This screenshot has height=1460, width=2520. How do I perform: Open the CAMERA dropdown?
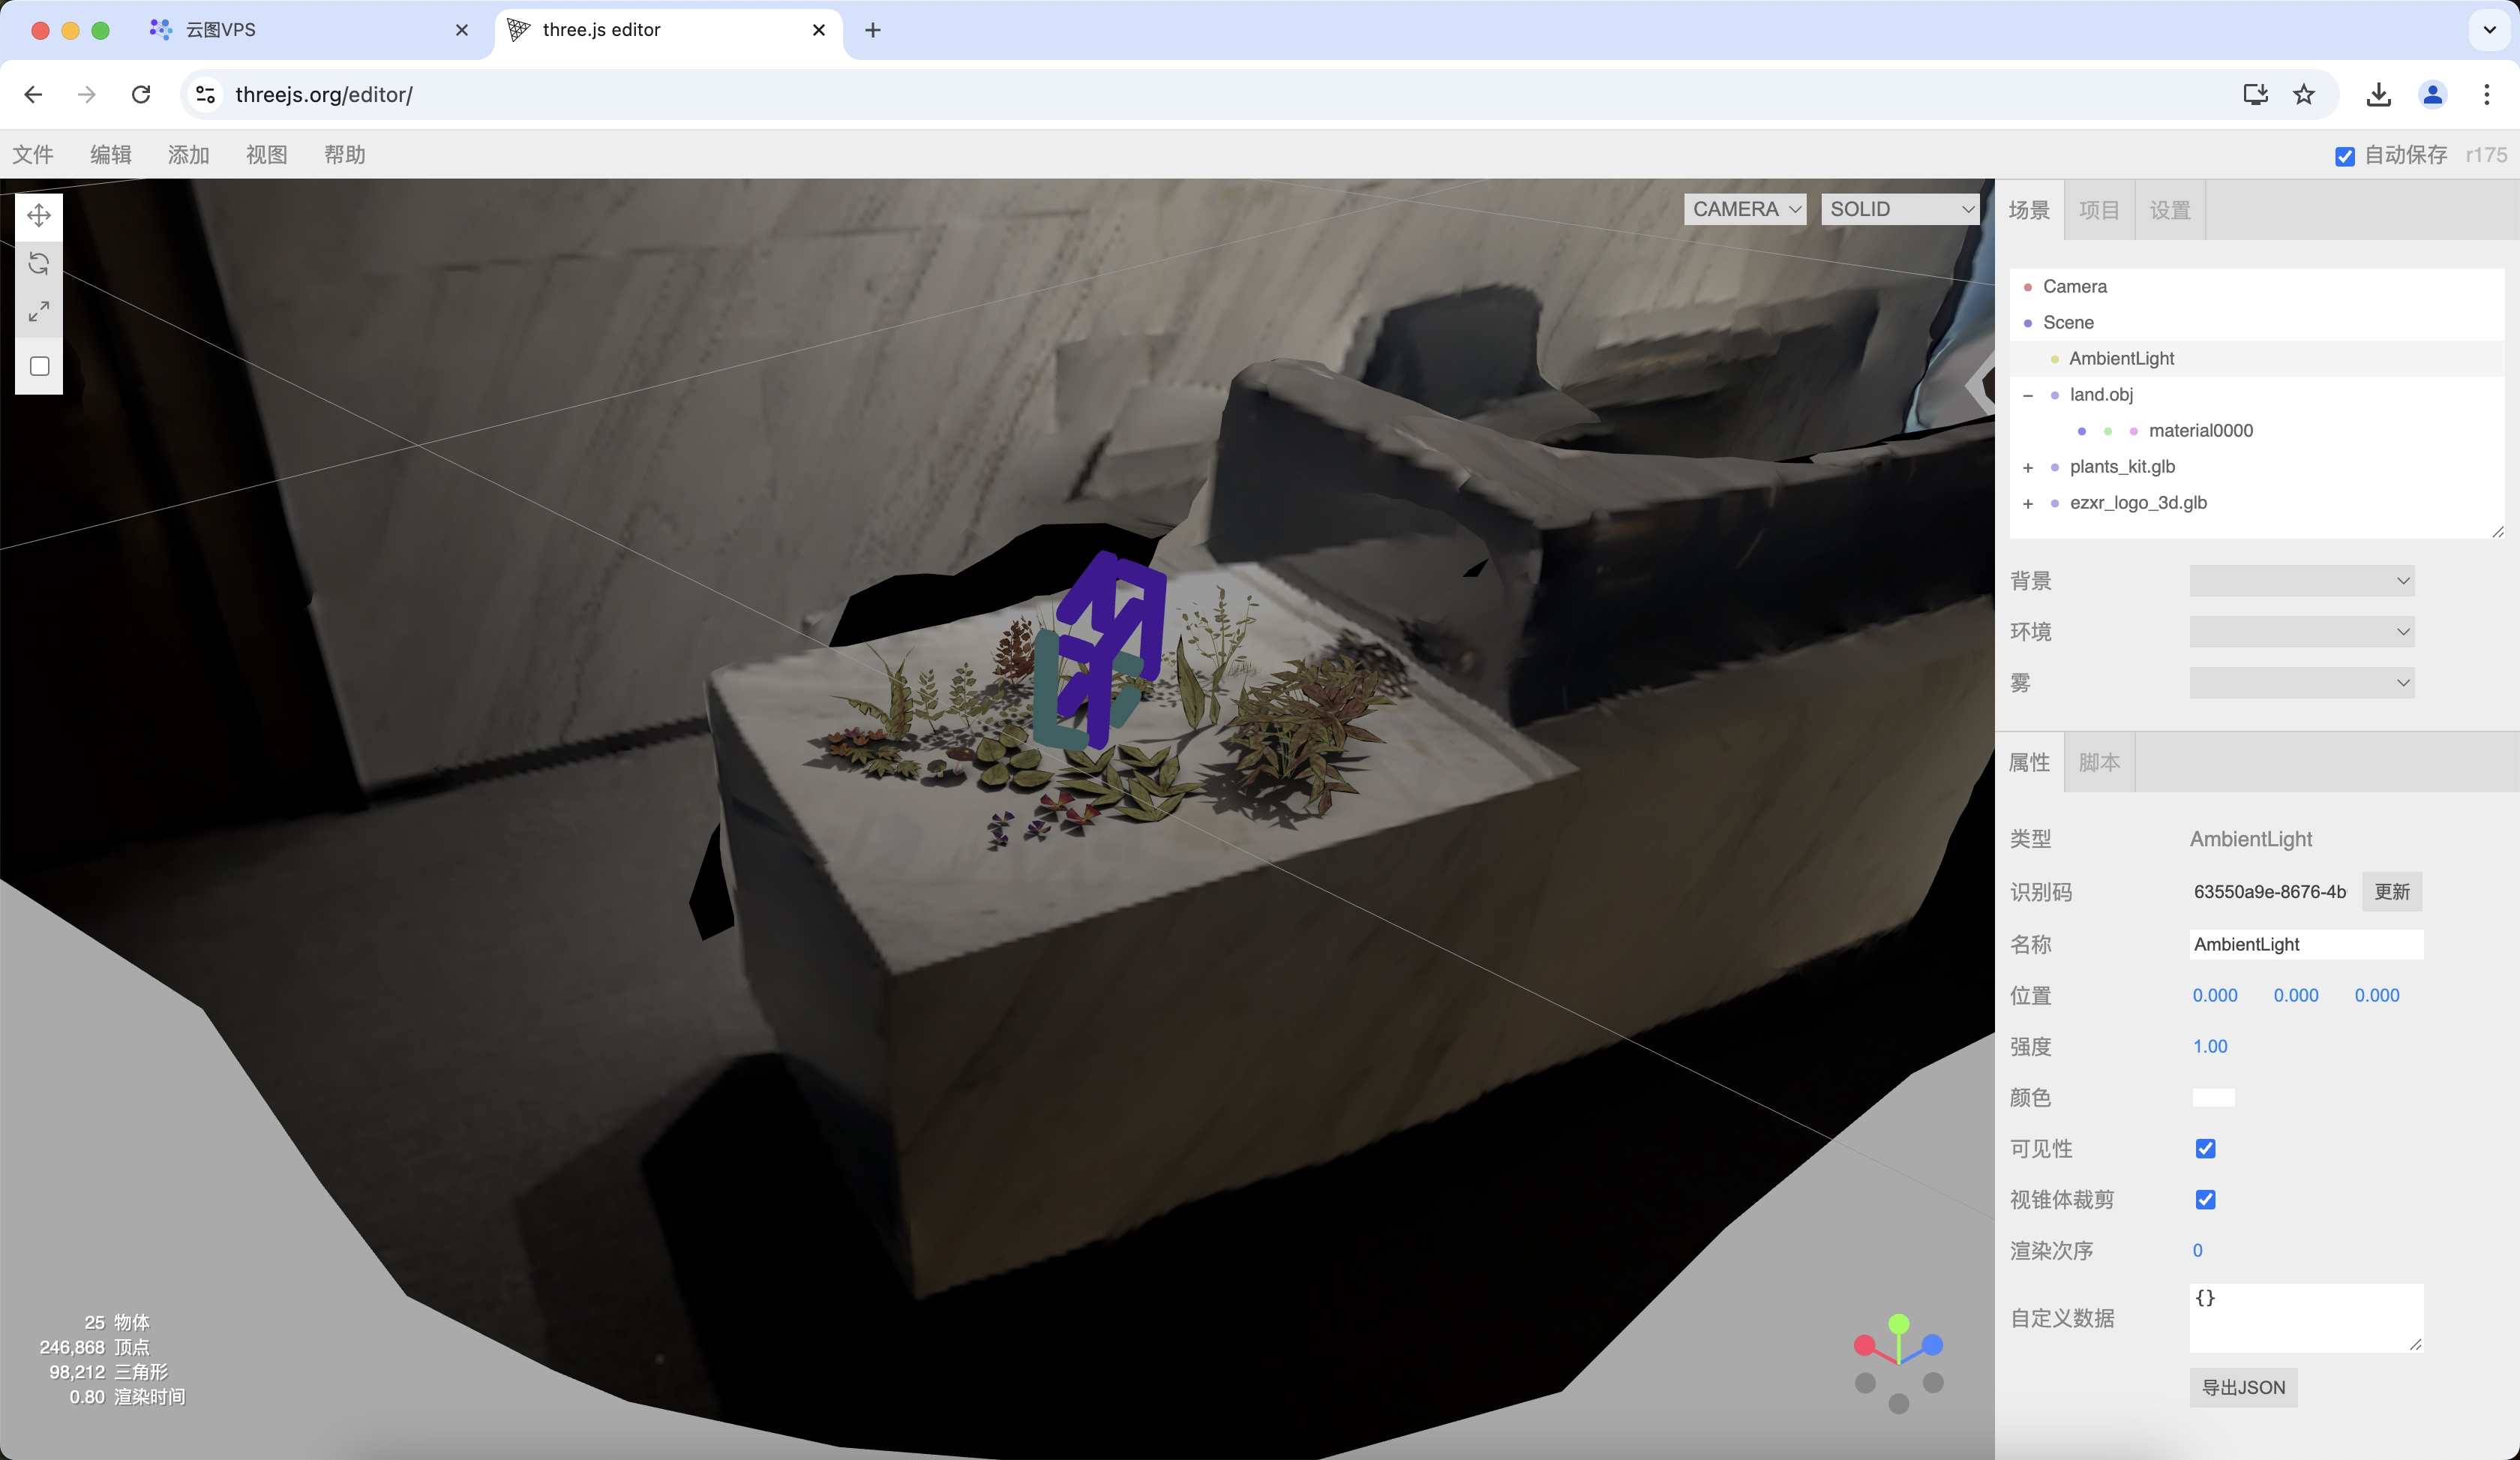click(x=1745, y=209)
